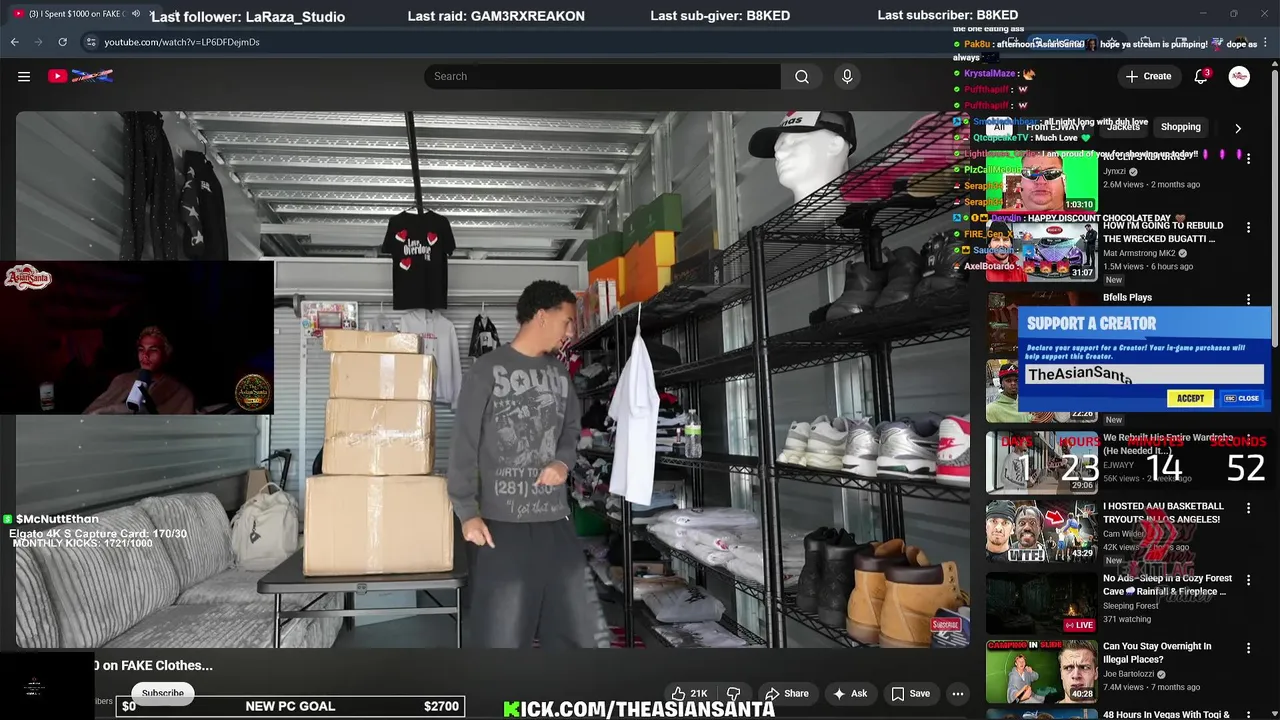Open 'Can You Stay Overnight In Illegal Places?' title
Image resolution: width=1280 pixels, height=720 pixels.
coord(1157,653)
